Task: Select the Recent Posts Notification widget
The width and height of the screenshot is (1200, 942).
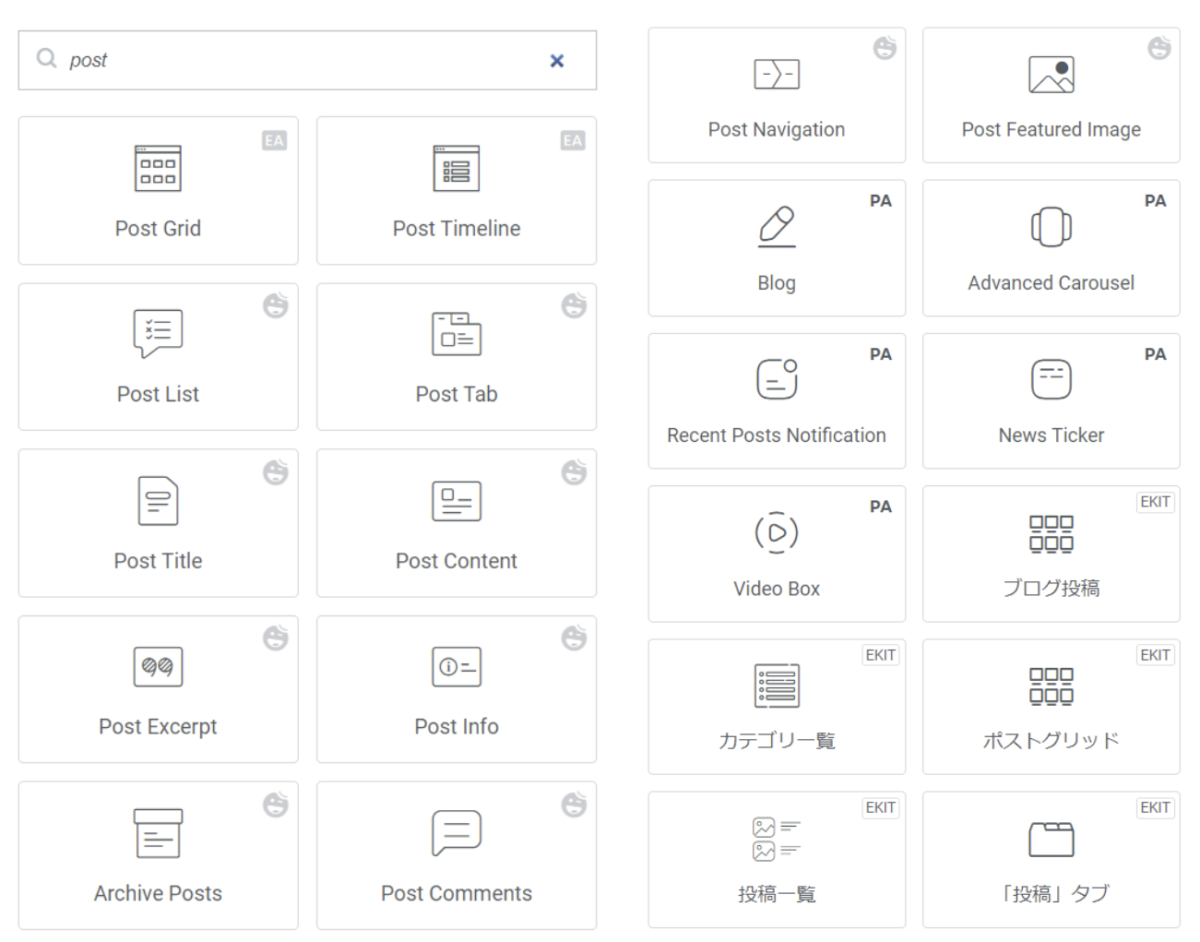Action: pos(776,401)
